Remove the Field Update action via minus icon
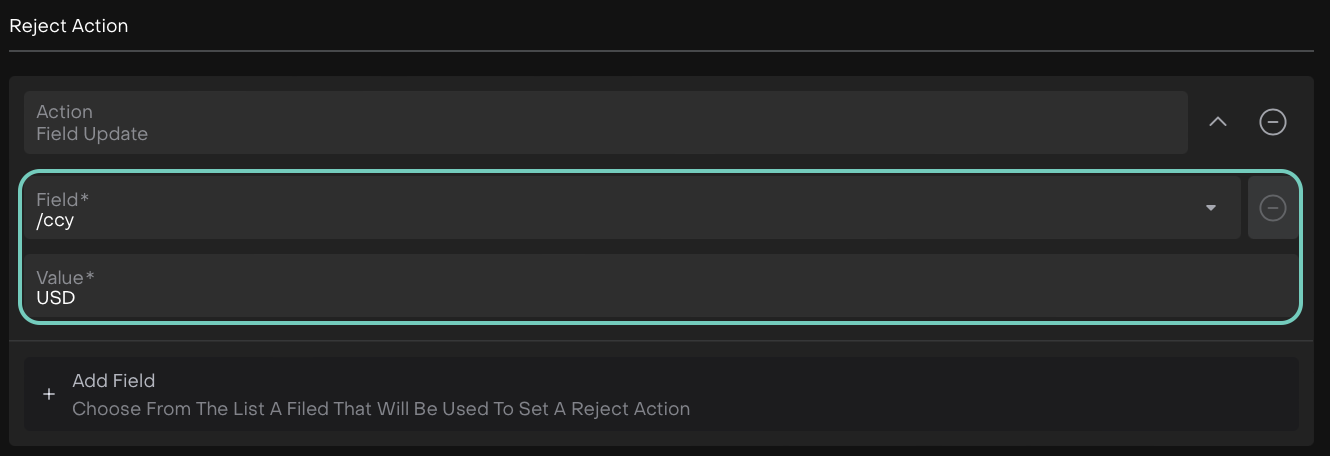The image size is (1330, 456). (1272, 122)
